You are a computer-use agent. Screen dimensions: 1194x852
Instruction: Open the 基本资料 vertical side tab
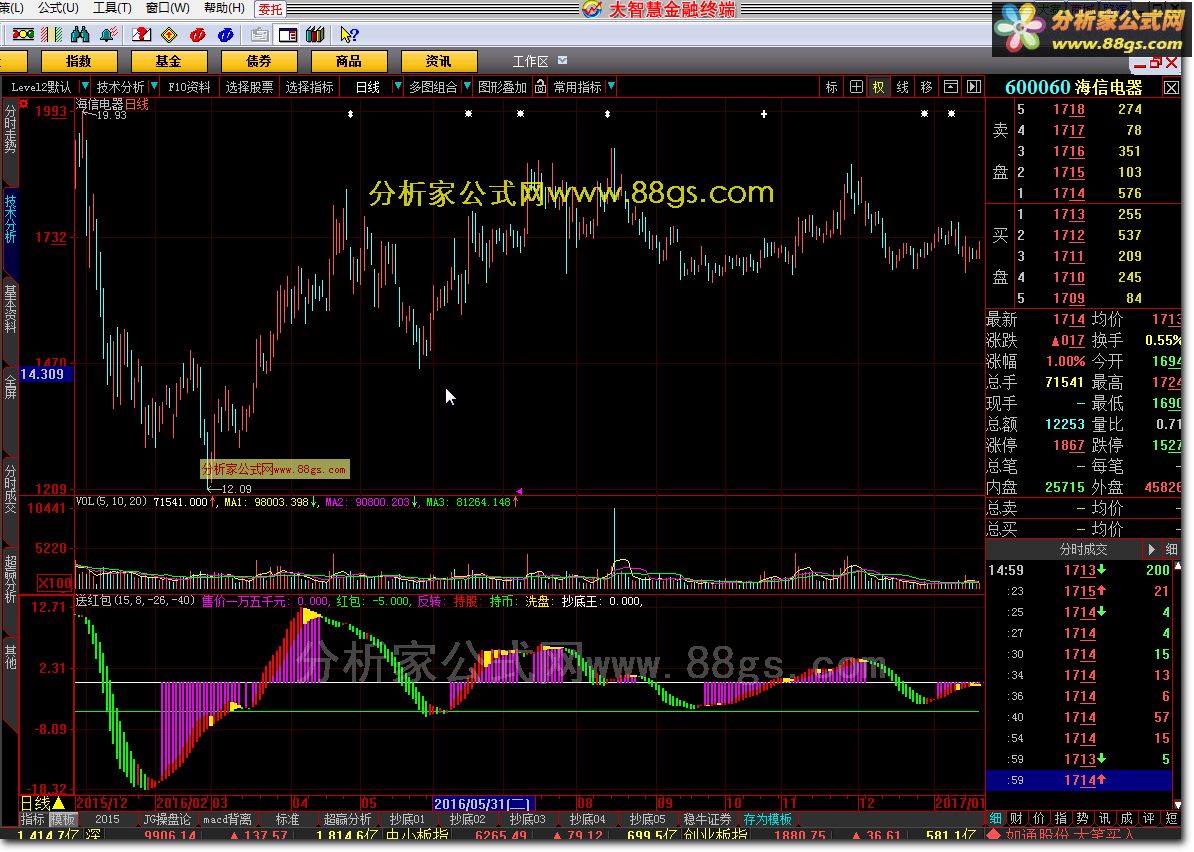point(11,309)
